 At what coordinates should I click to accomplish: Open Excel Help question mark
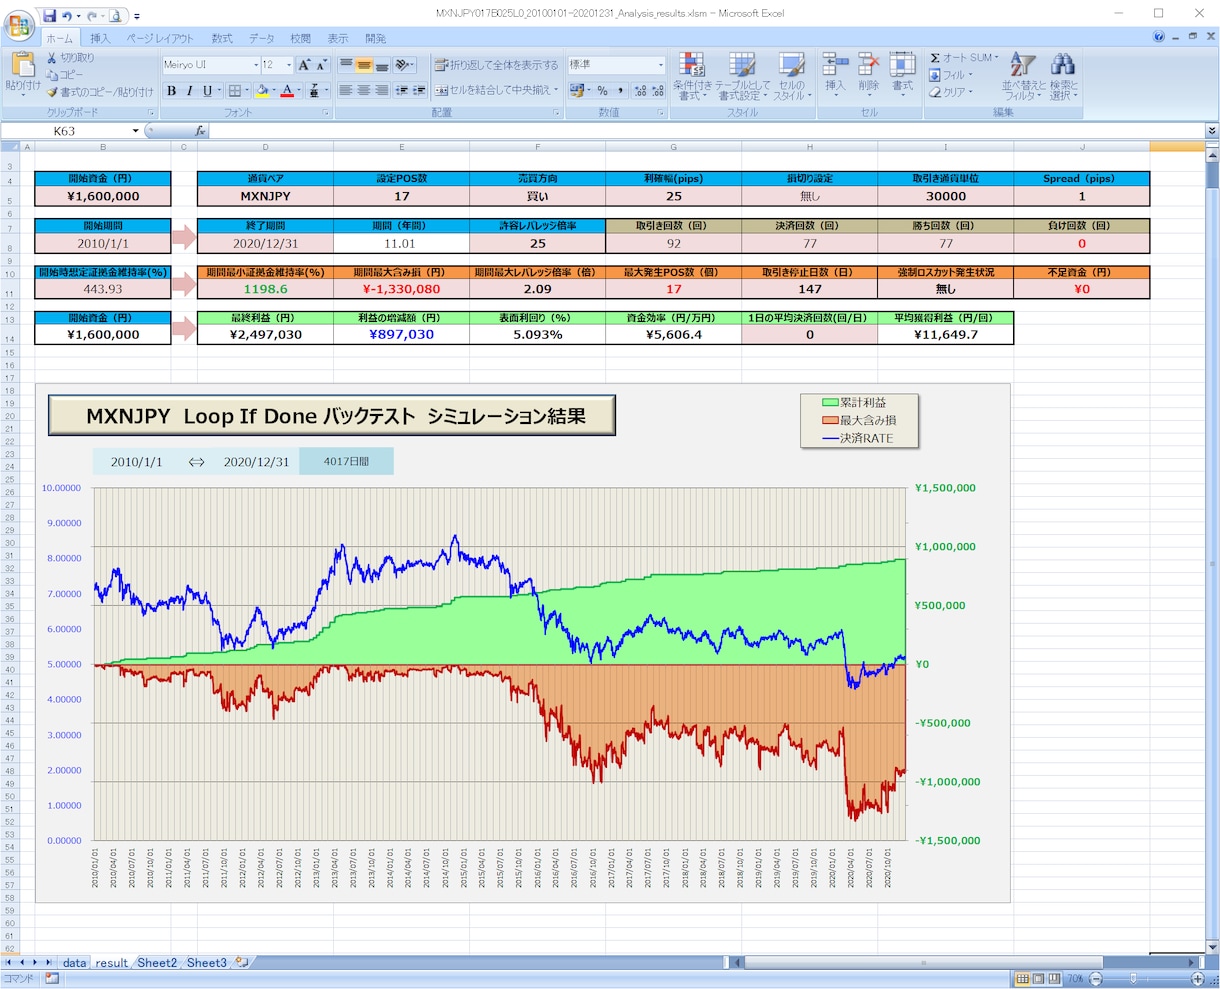[1159, 37]
